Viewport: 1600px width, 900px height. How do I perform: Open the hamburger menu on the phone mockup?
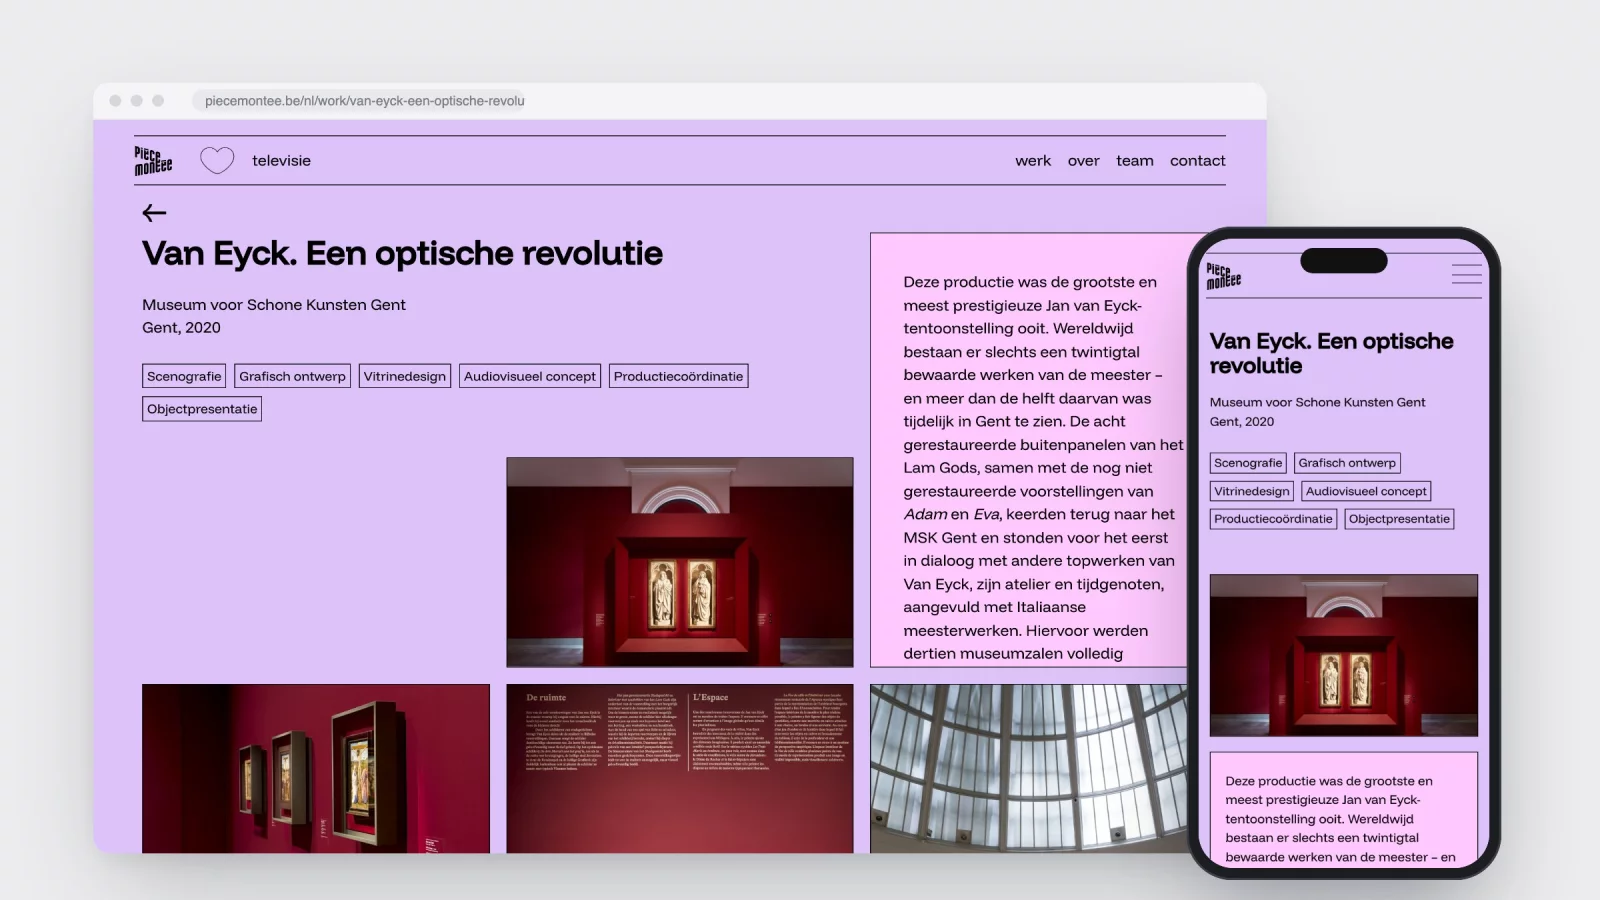click(x=1466, y=274)
